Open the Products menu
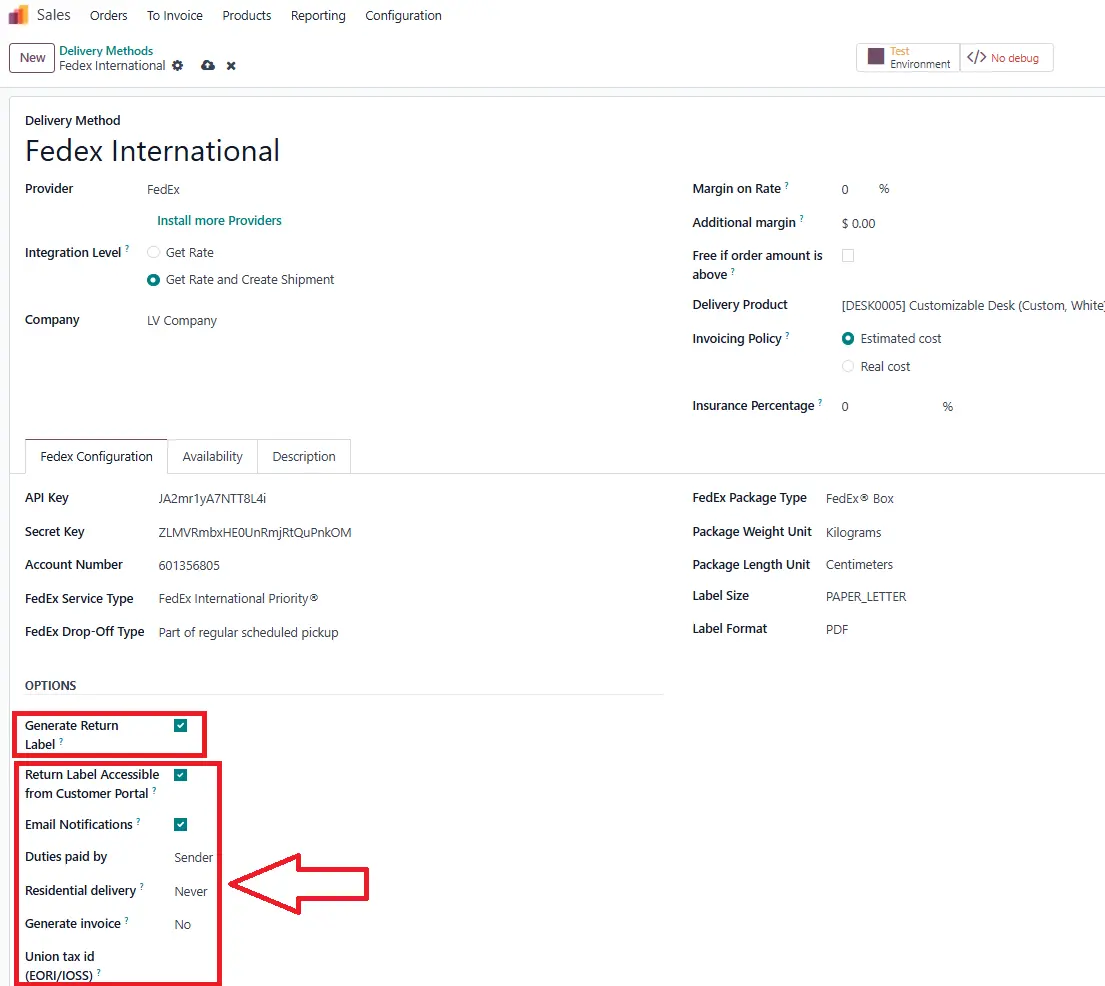The height and width of the screenshot is (986, 1105). coord(247,16)
